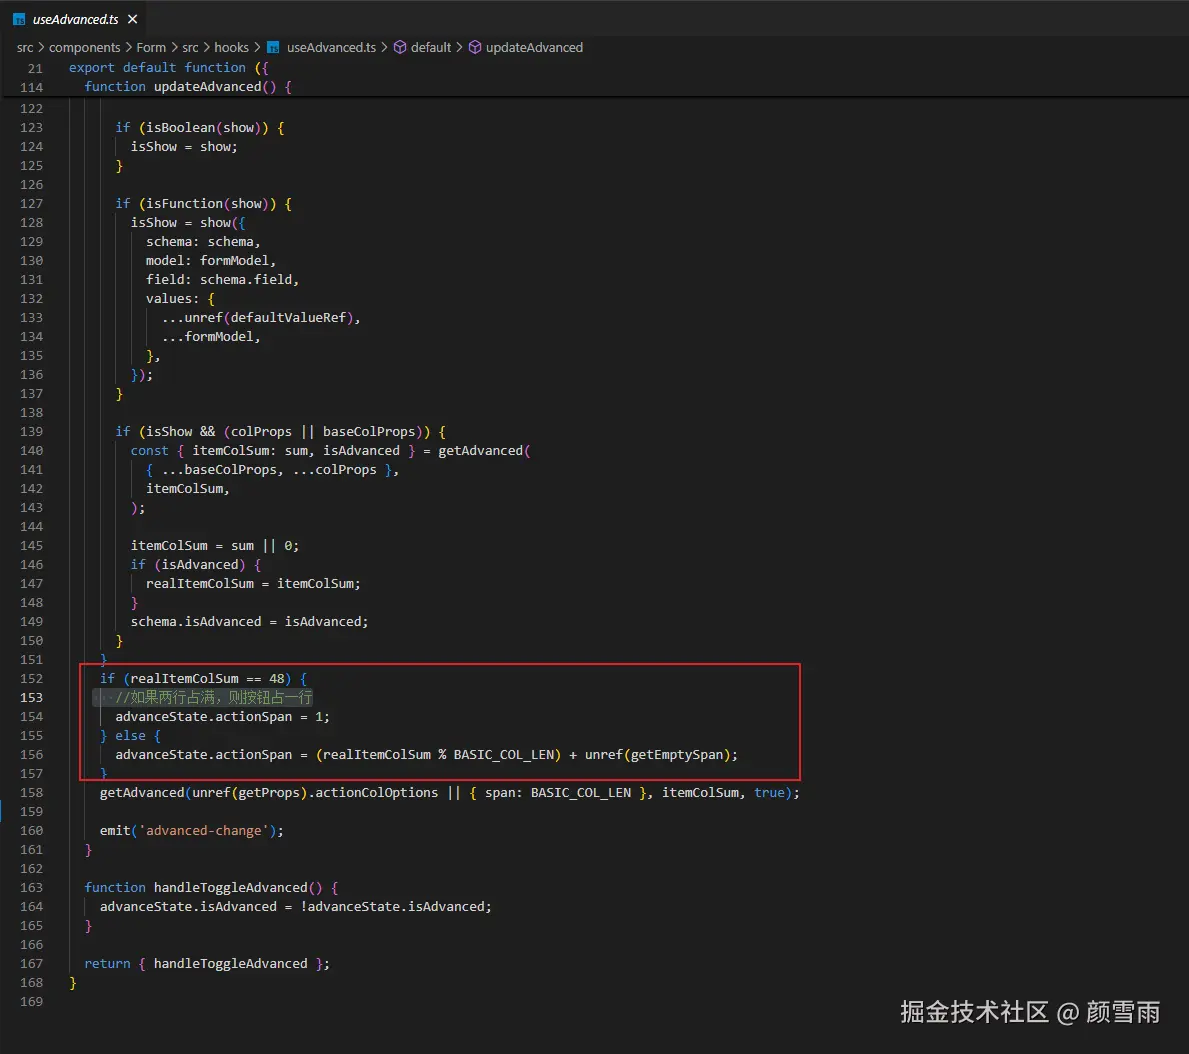Click line number 163 in gutter
This screenshot has width=1189, height=1054.
31,888
